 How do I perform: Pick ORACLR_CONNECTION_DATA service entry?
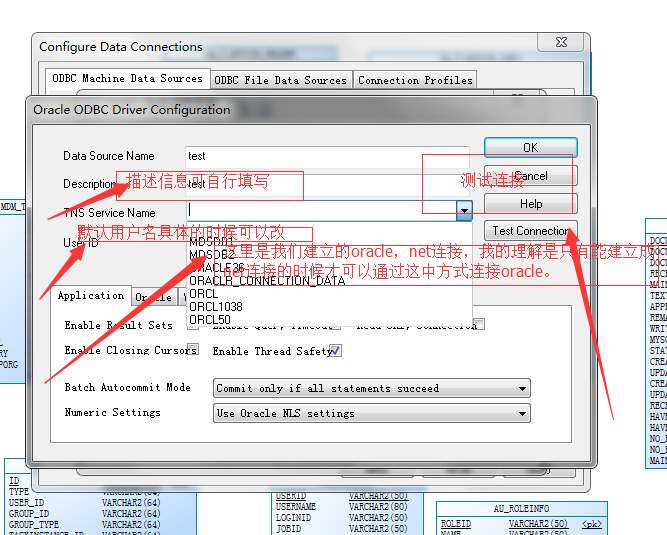tap(267, 281)
